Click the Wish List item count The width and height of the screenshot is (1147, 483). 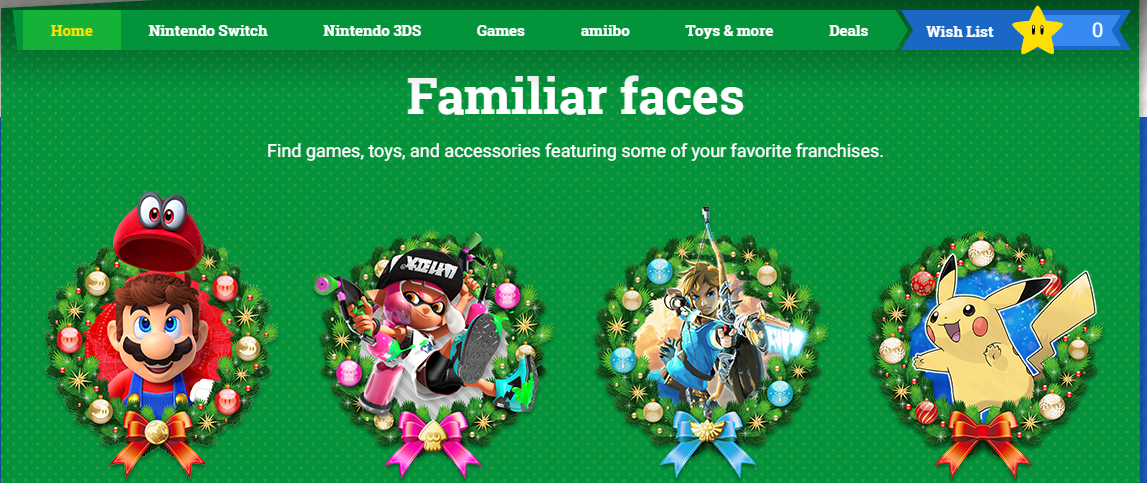1097,30
